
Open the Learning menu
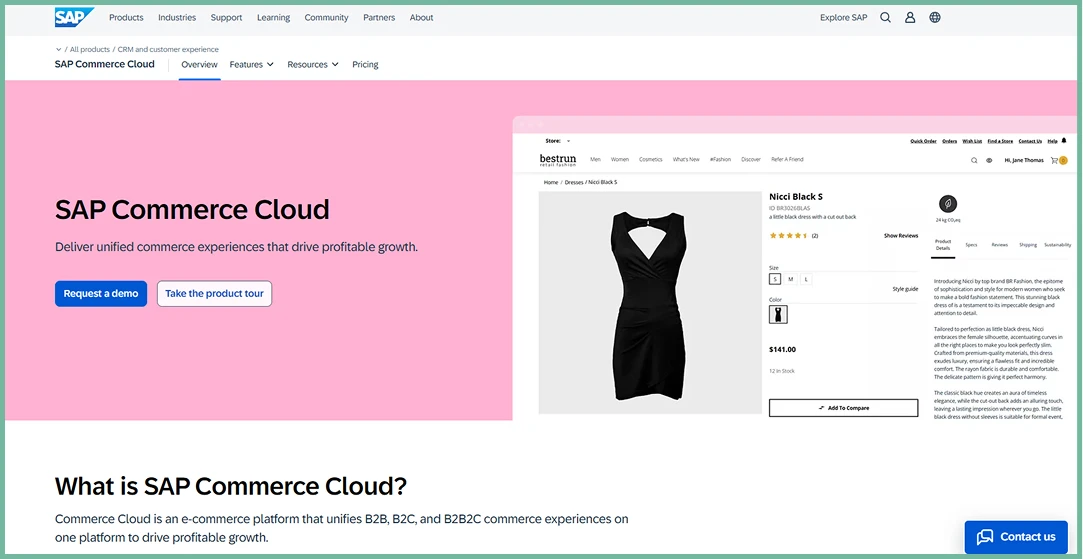[x=274, y=18]
